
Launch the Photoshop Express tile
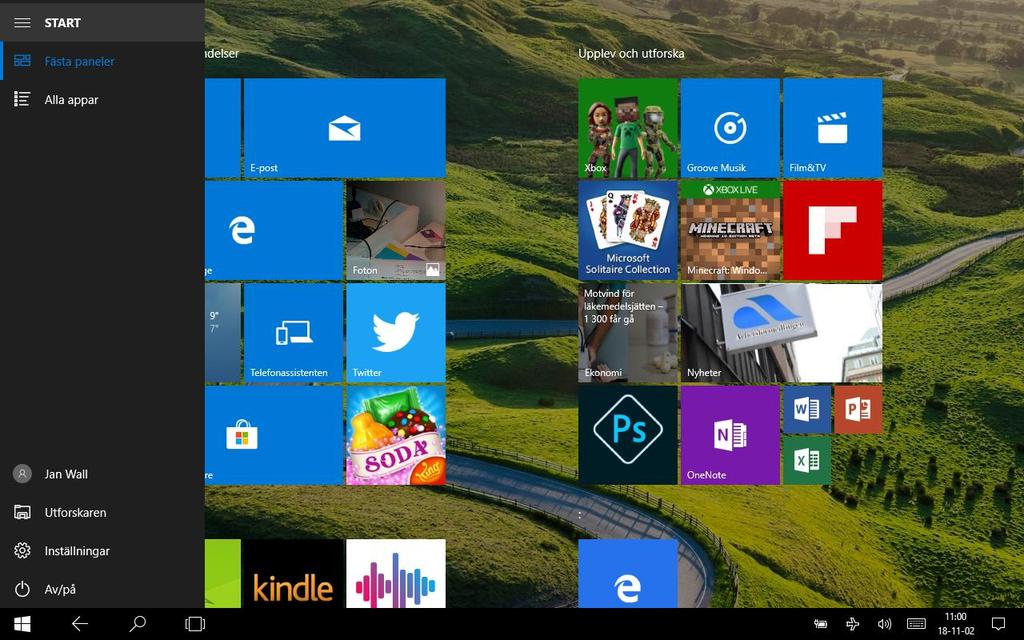tap(628, 436)
